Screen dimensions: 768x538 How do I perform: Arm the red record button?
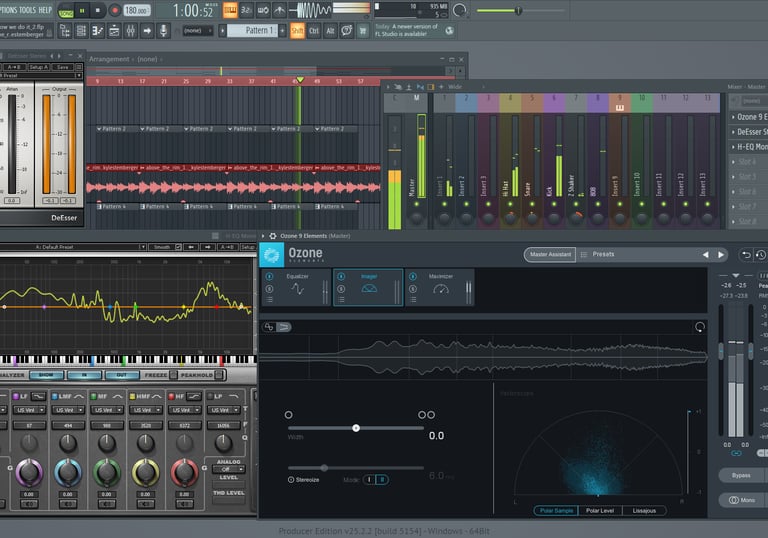(x=115, y=10)
